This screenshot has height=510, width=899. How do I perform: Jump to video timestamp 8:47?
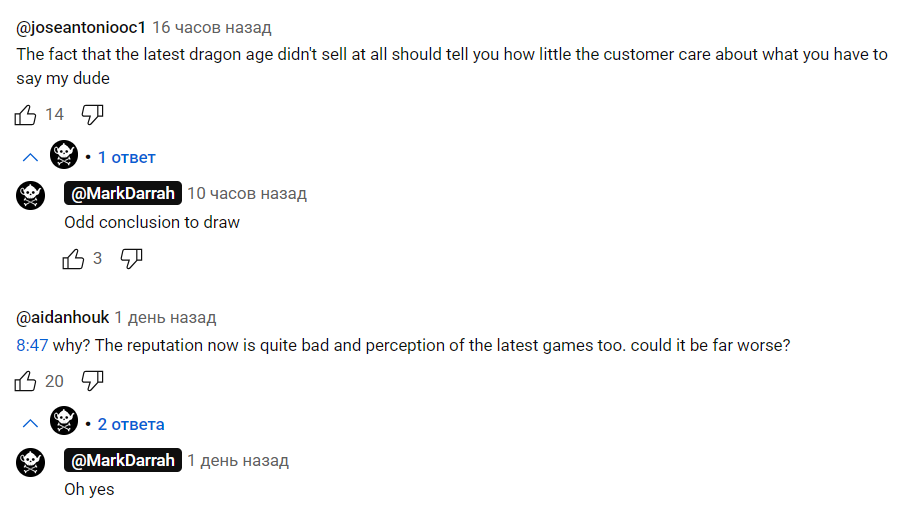[x=31, y=344]
